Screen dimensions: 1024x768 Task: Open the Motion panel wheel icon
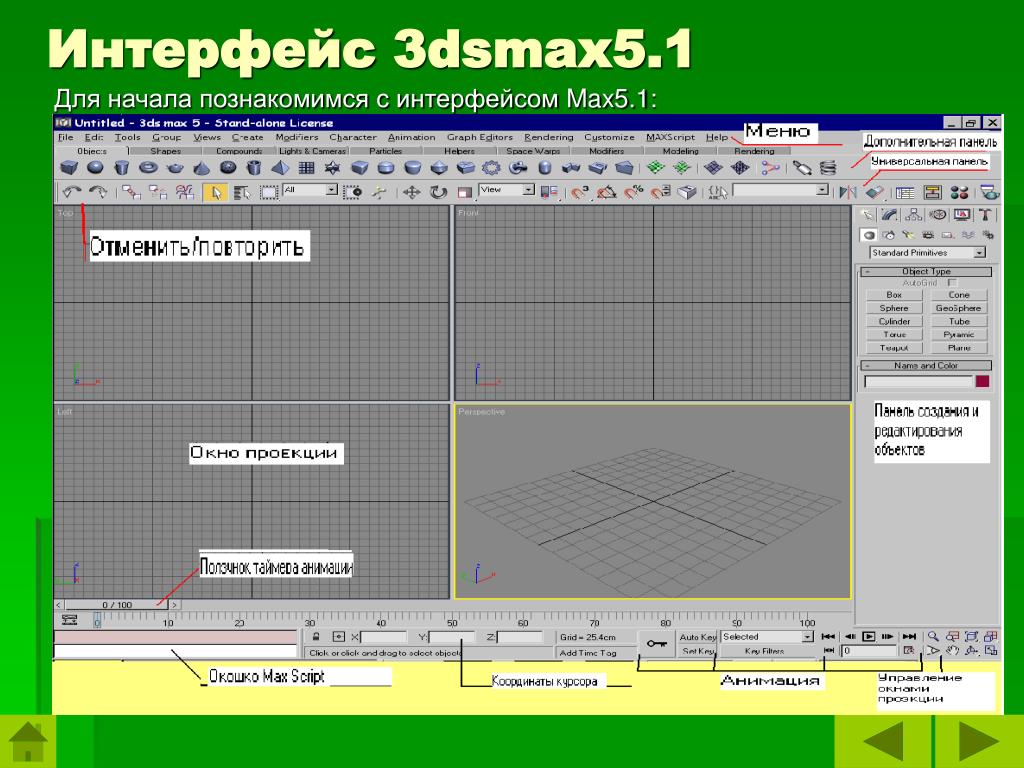point(938,215)
